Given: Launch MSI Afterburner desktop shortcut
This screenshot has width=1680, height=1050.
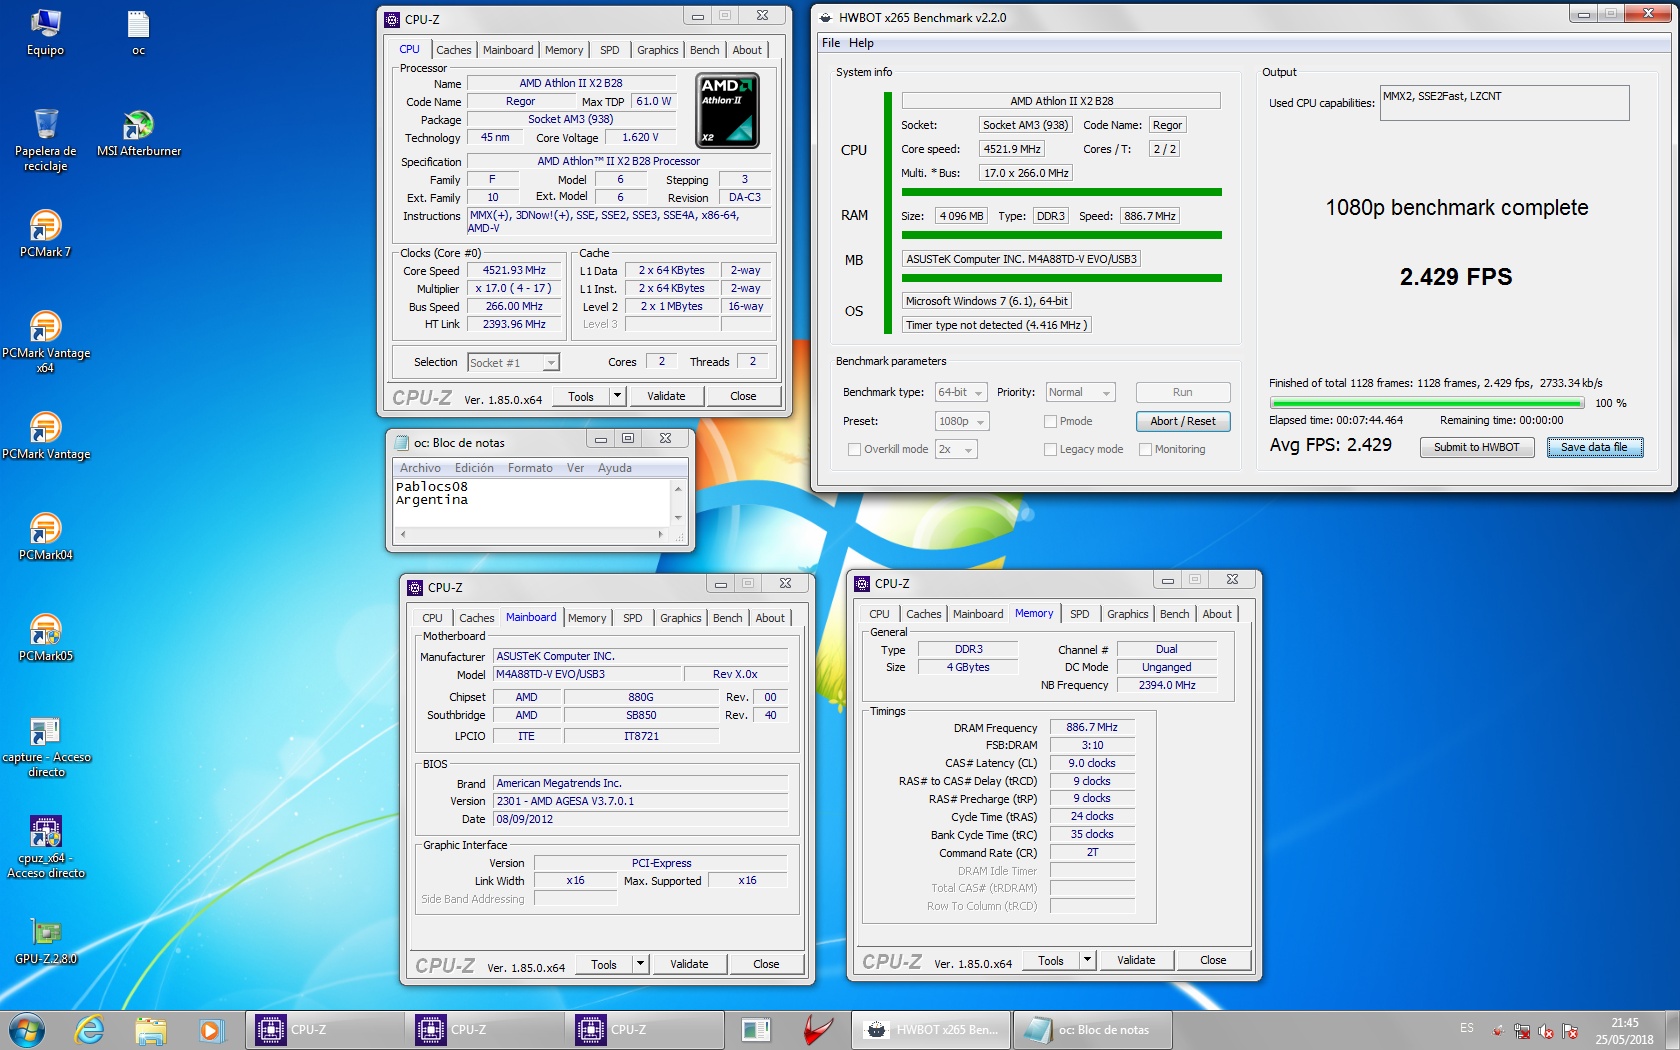Looking at the screenshot, I should [x=138, y=133].
